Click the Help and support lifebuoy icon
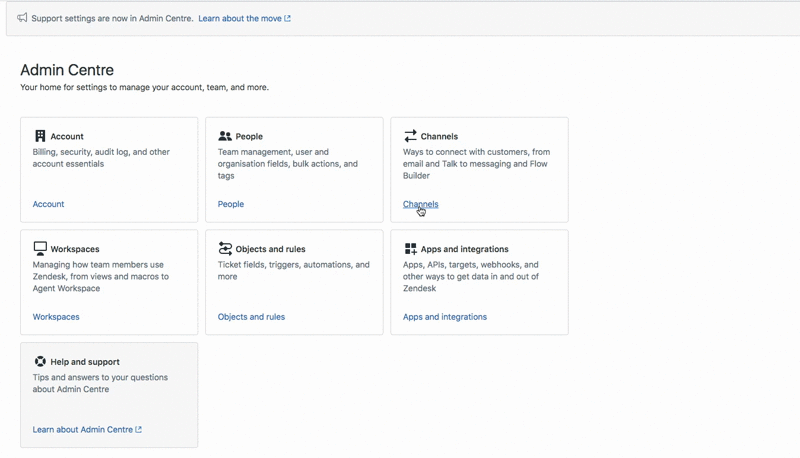This screenshot has height=458, width=800. tap(40, 361)
